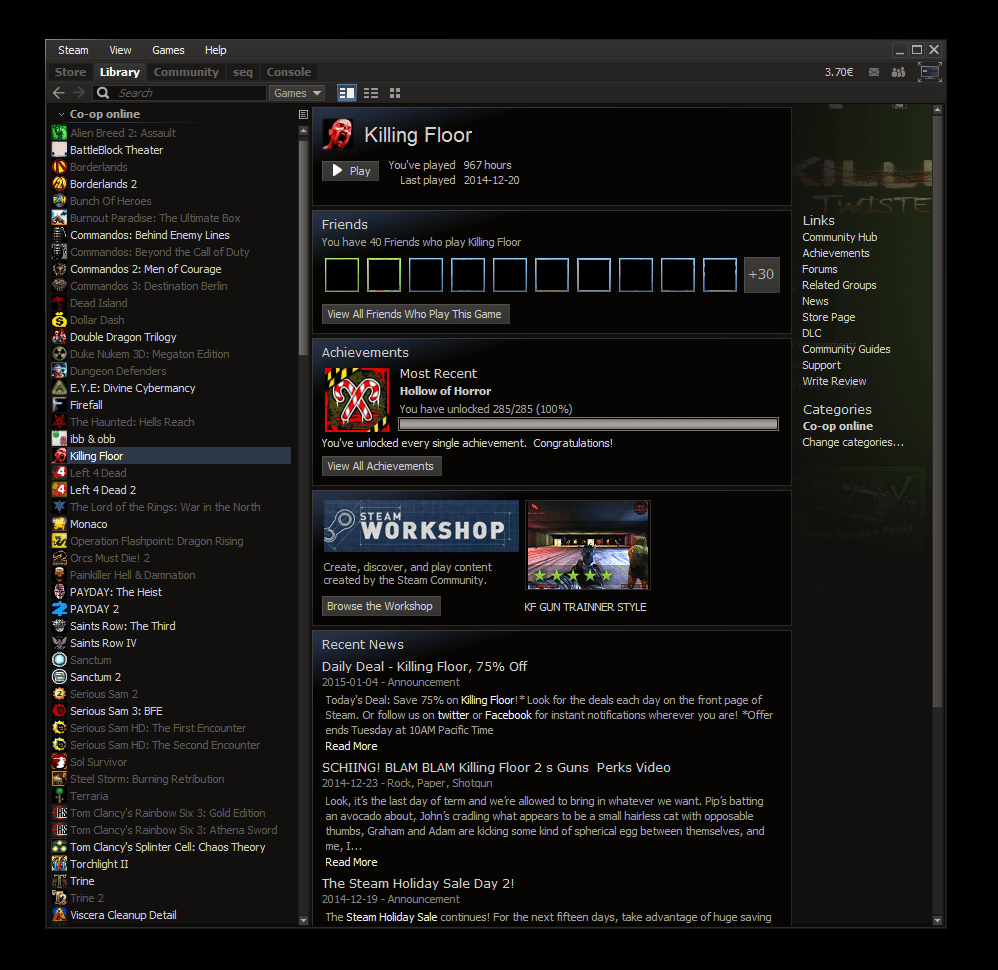Click the achievements progress bar
The image size is (998, 970).
588,424
